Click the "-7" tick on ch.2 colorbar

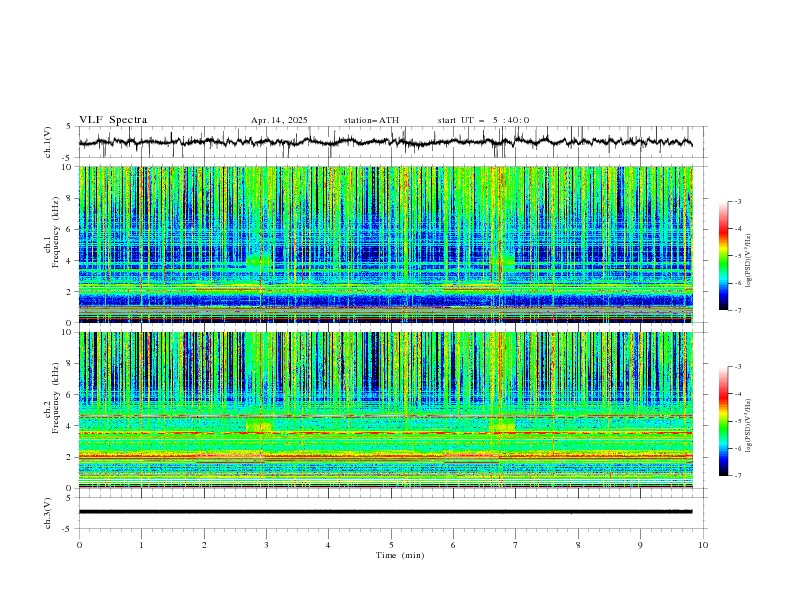[x=737, y=475]
